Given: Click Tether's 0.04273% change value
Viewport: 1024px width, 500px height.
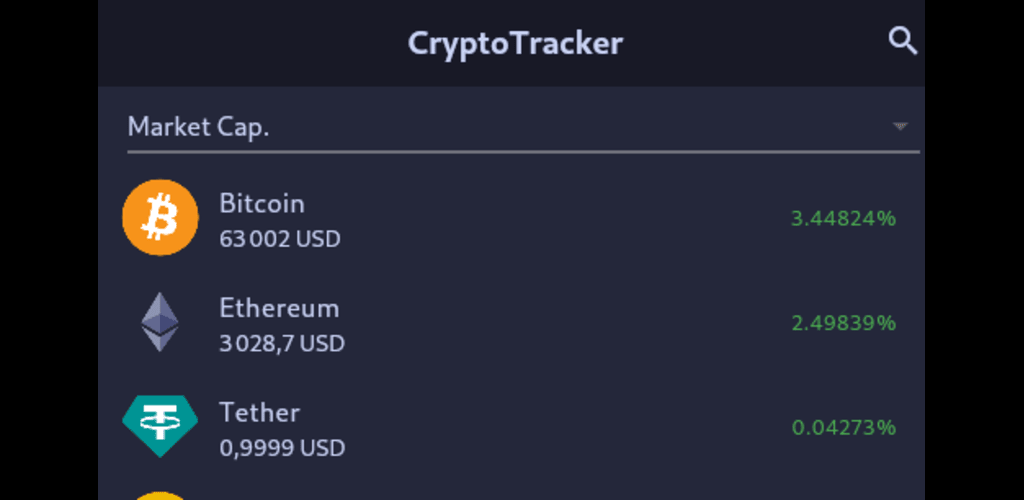Looking at the screenshot, I should 843,428.
